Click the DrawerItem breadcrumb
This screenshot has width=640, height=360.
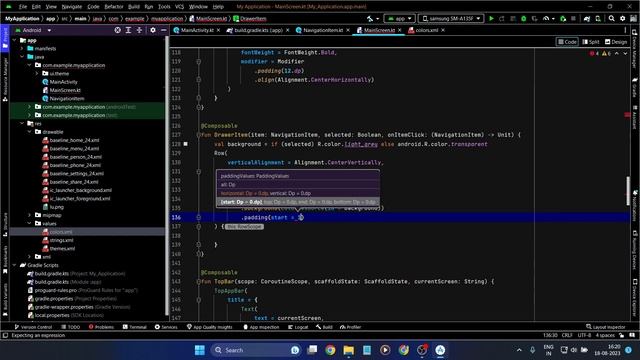(250, 19)
